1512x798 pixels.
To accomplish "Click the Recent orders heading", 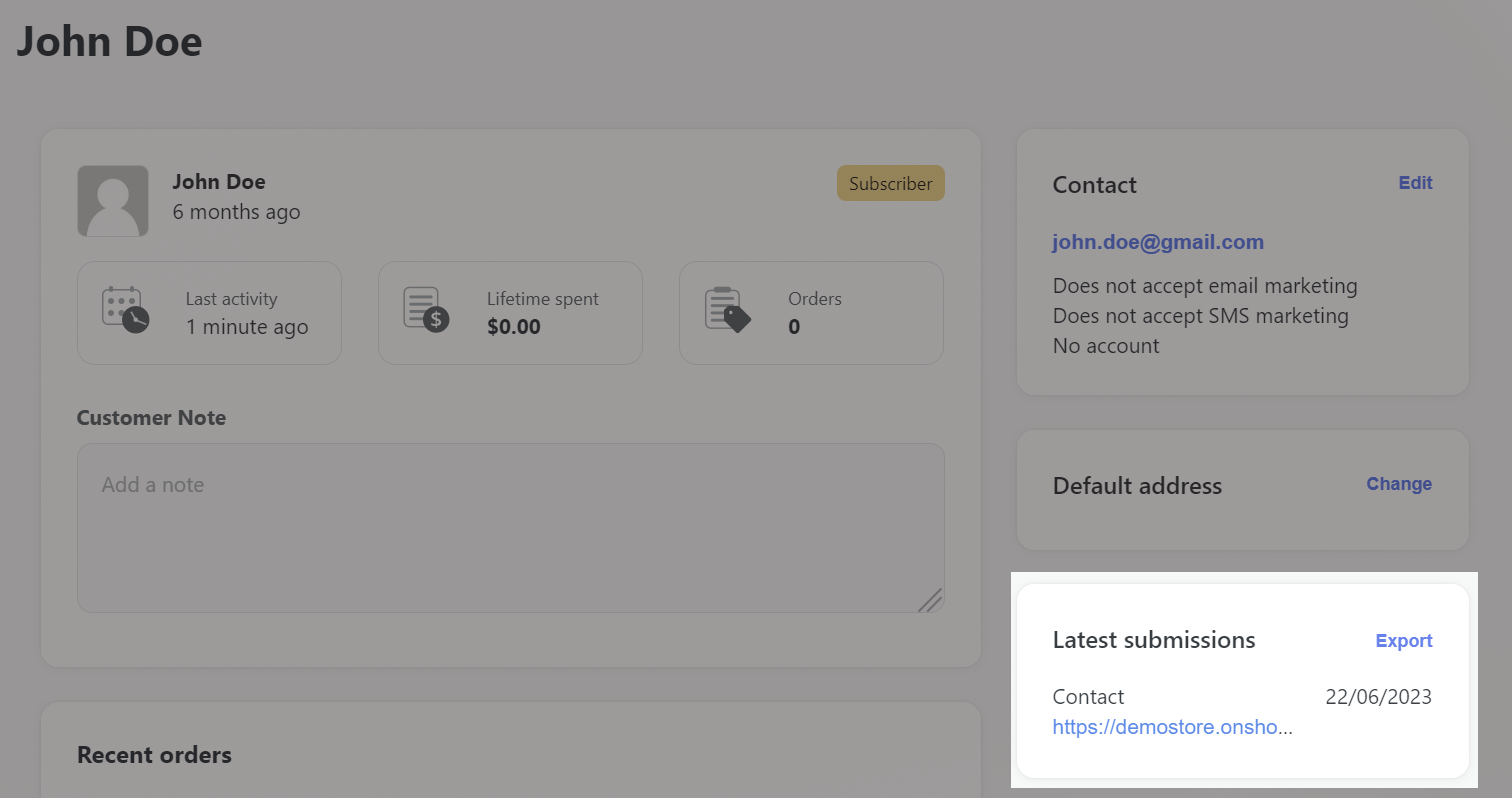I will click(x=154, y=755).
